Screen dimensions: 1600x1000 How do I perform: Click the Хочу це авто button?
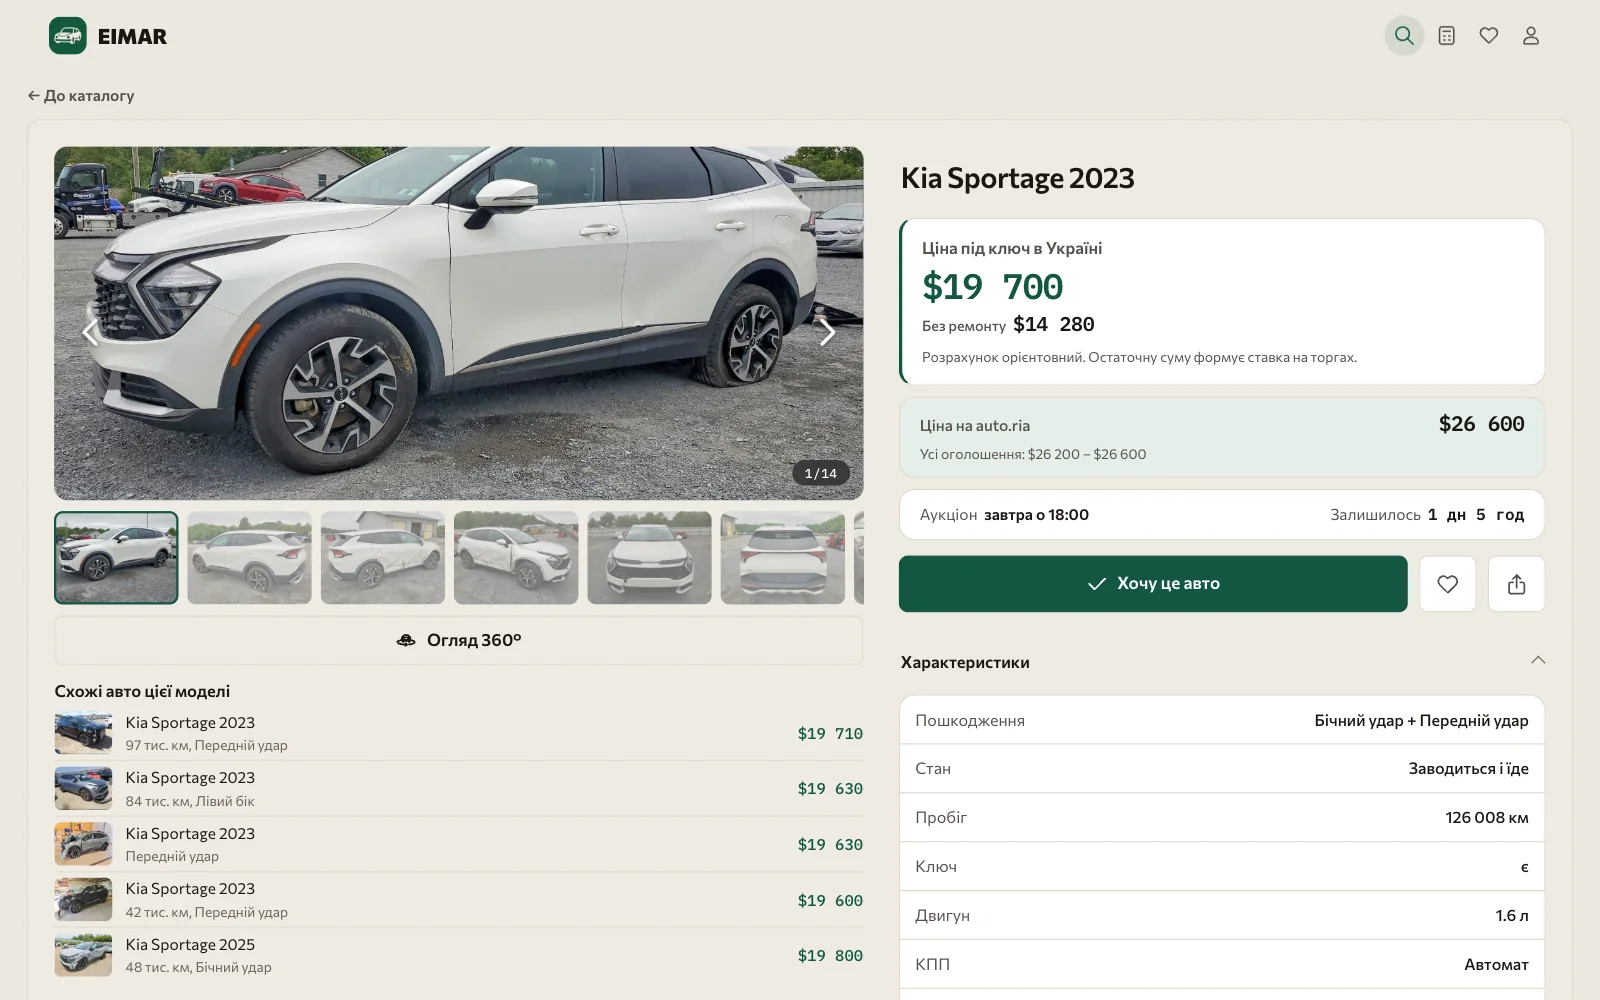point(1153,584)
